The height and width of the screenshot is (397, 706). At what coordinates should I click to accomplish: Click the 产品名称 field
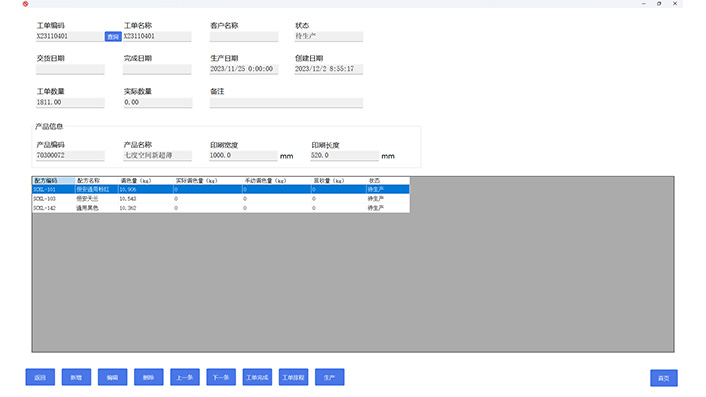click(158, 156)
